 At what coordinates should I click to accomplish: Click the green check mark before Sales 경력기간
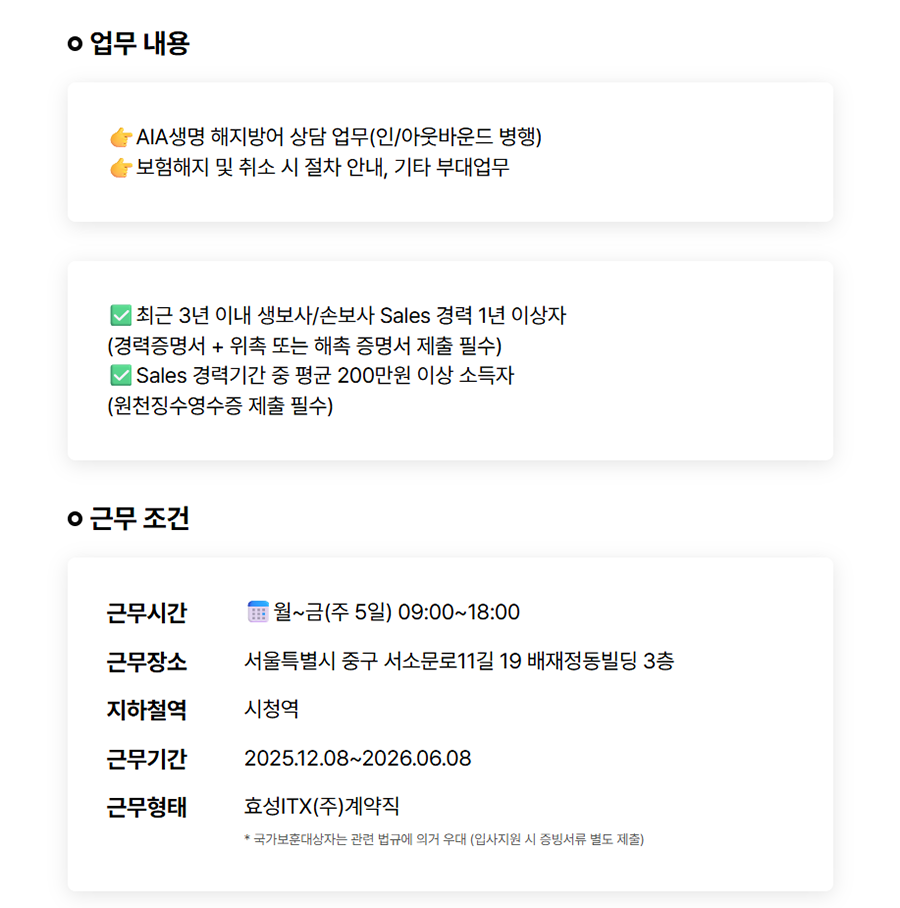[x=120, y=376]
